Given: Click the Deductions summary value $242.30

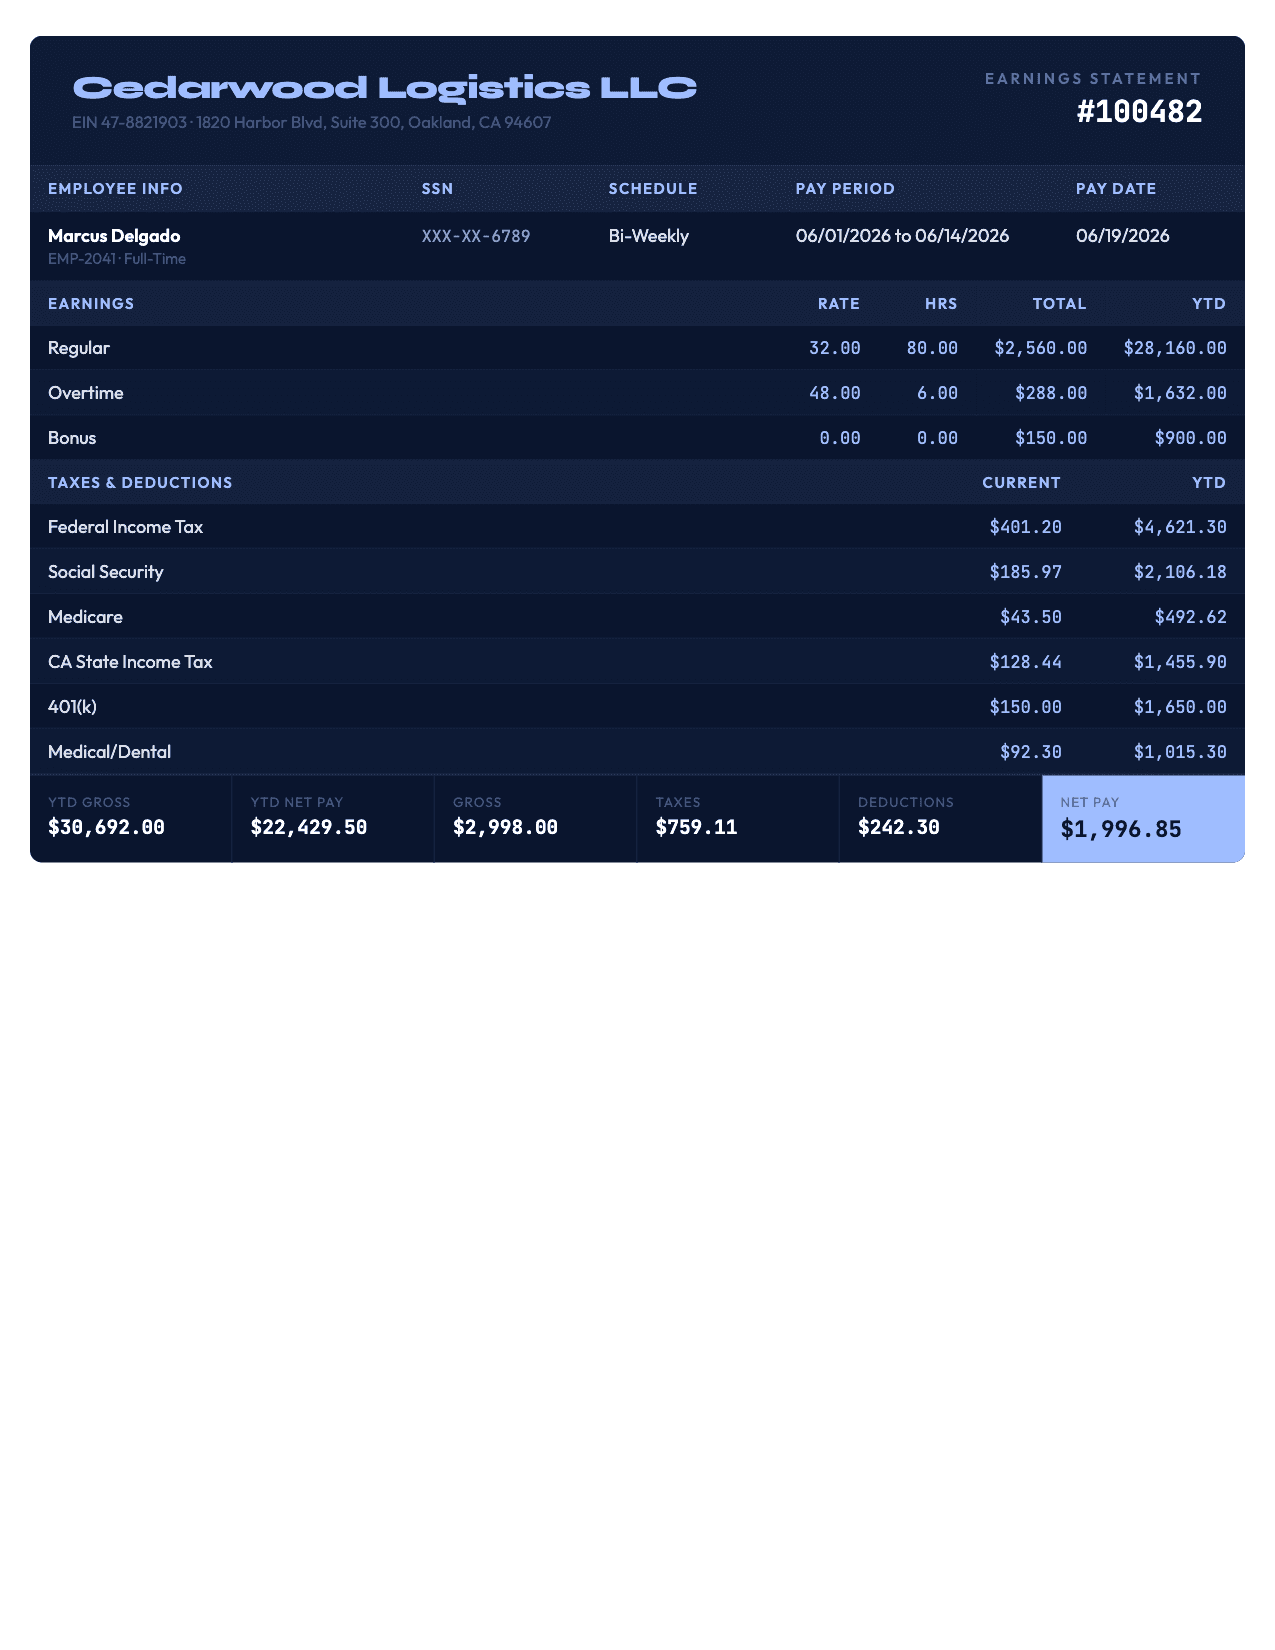Looking at the screenshot, I should [x=899, y=827].
